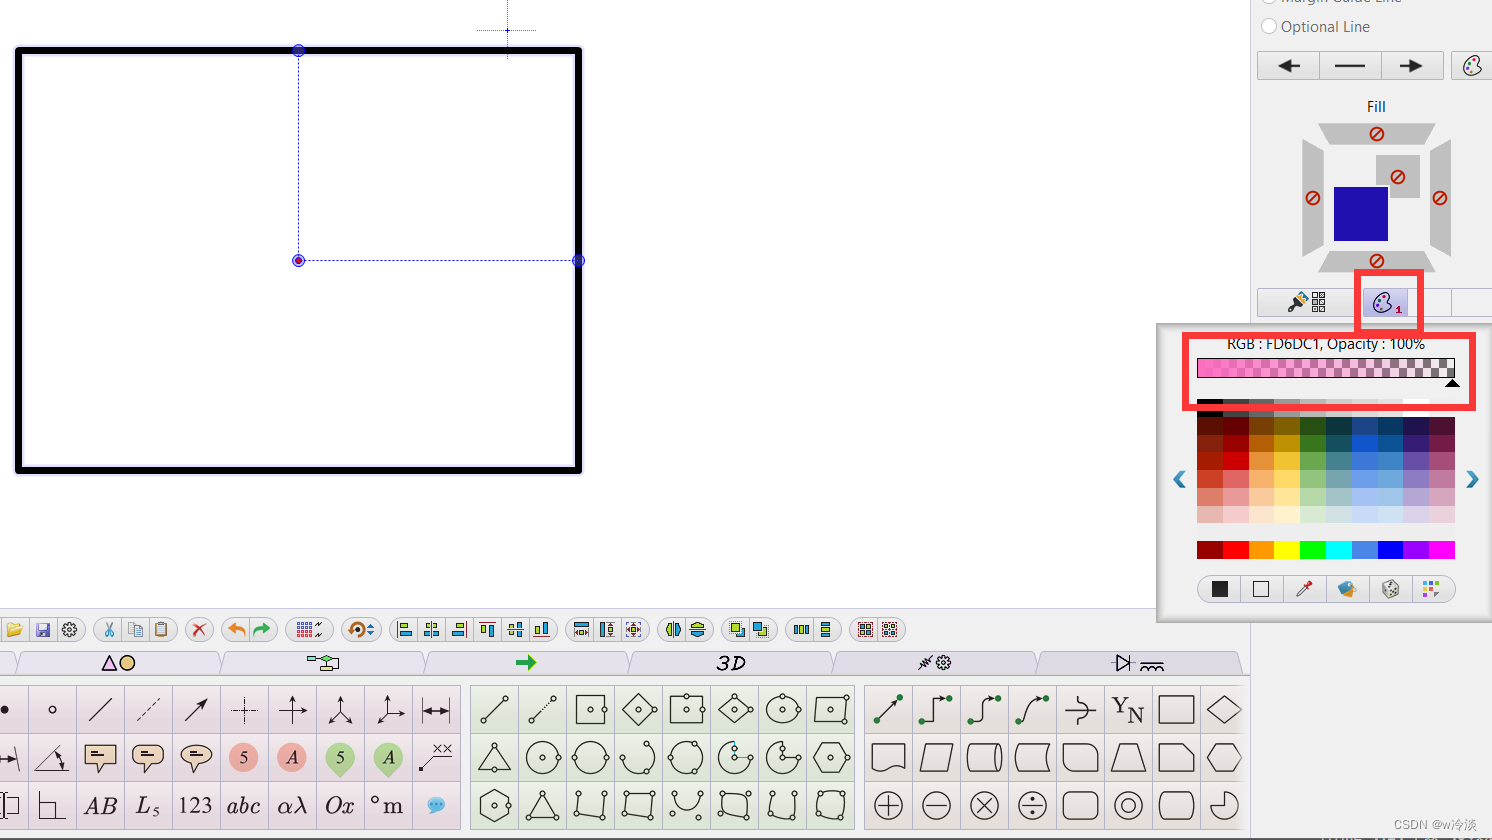
Task: Go to previous color palette page
Action: pyautogui.click(x=1180, y=480)
